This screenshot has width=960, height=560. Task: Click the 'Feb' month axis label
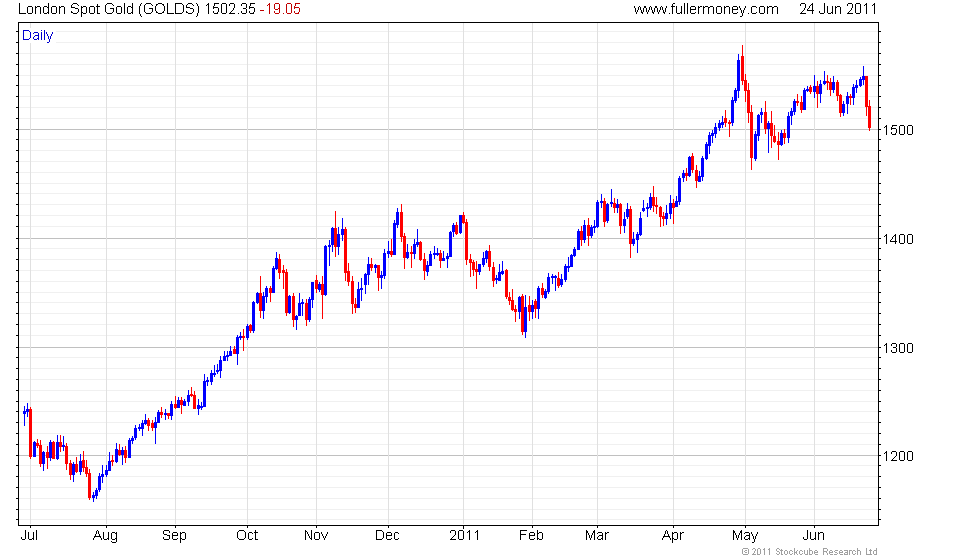click(x=531, y=536)
